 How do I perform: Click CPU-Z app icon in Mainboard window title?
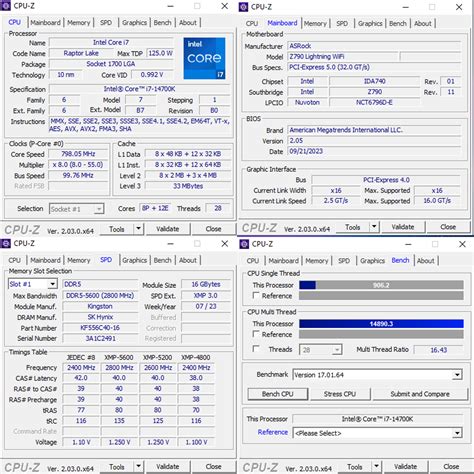click(x=244, y=7)
